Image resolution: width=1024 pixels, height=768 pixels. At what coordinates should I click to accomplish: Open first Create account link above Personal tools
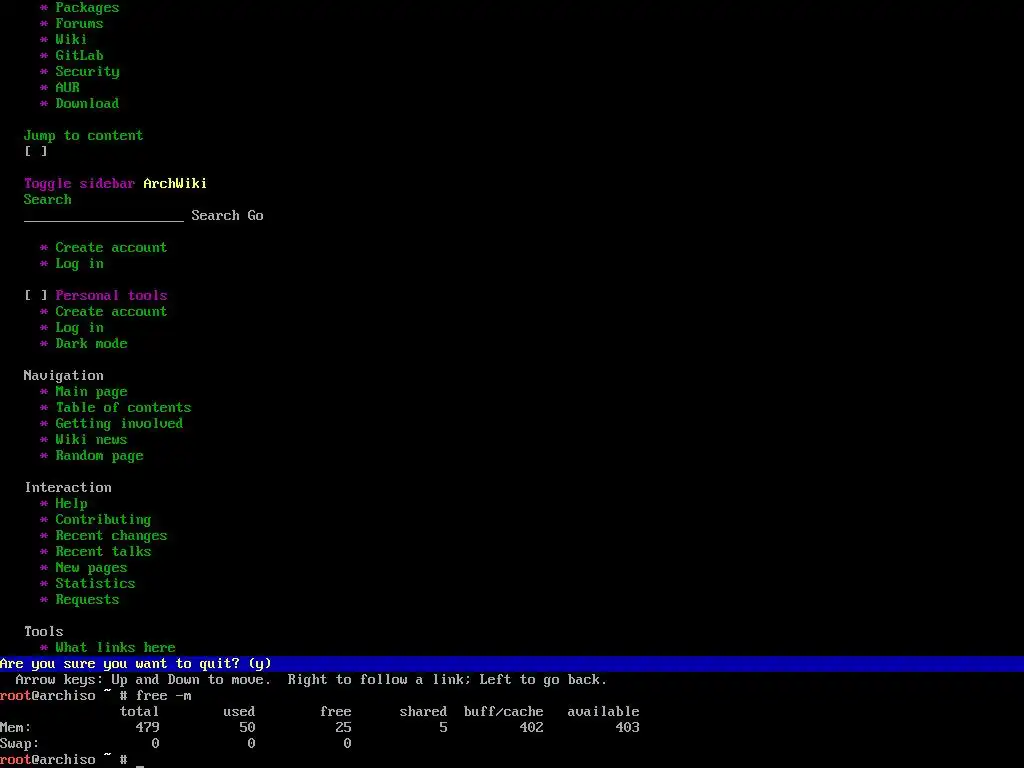tap(111, 248)
